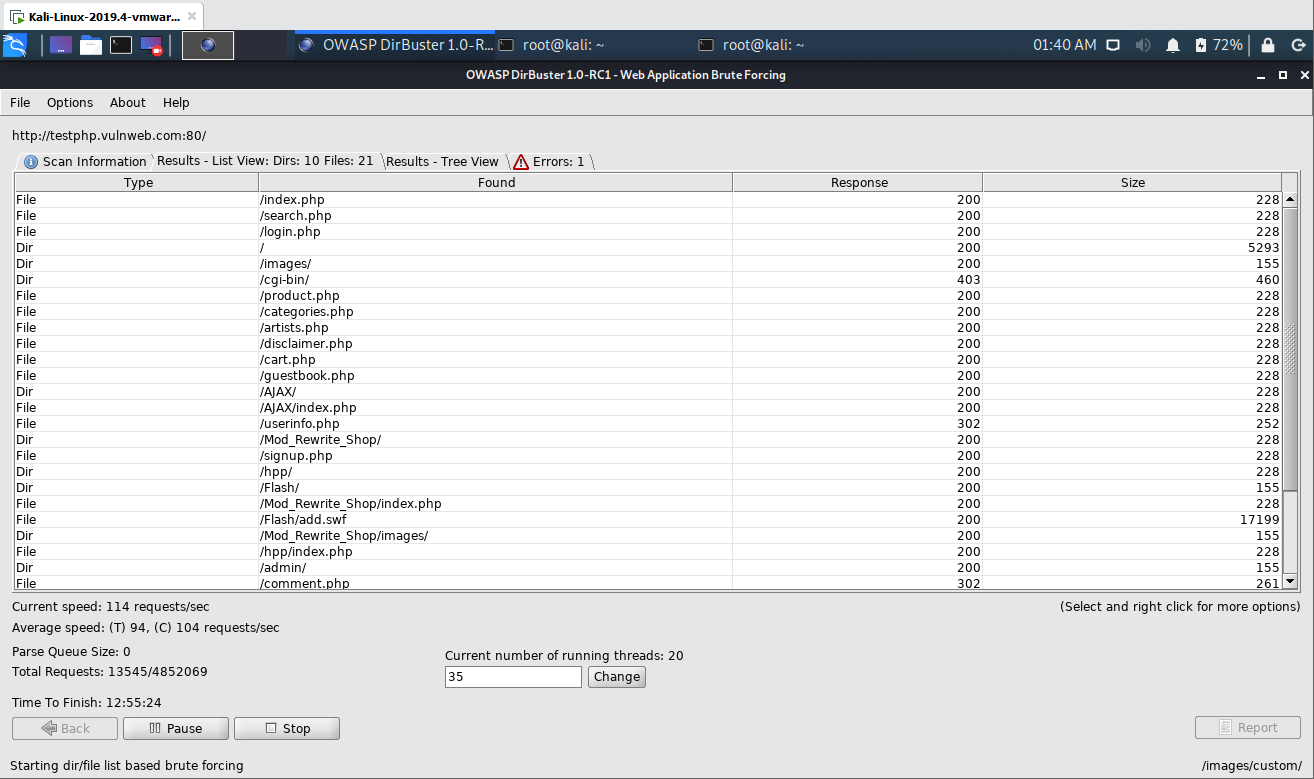Open the notifications bell icon
Screen dimensions: 1314x779
tap(1173, 45)
